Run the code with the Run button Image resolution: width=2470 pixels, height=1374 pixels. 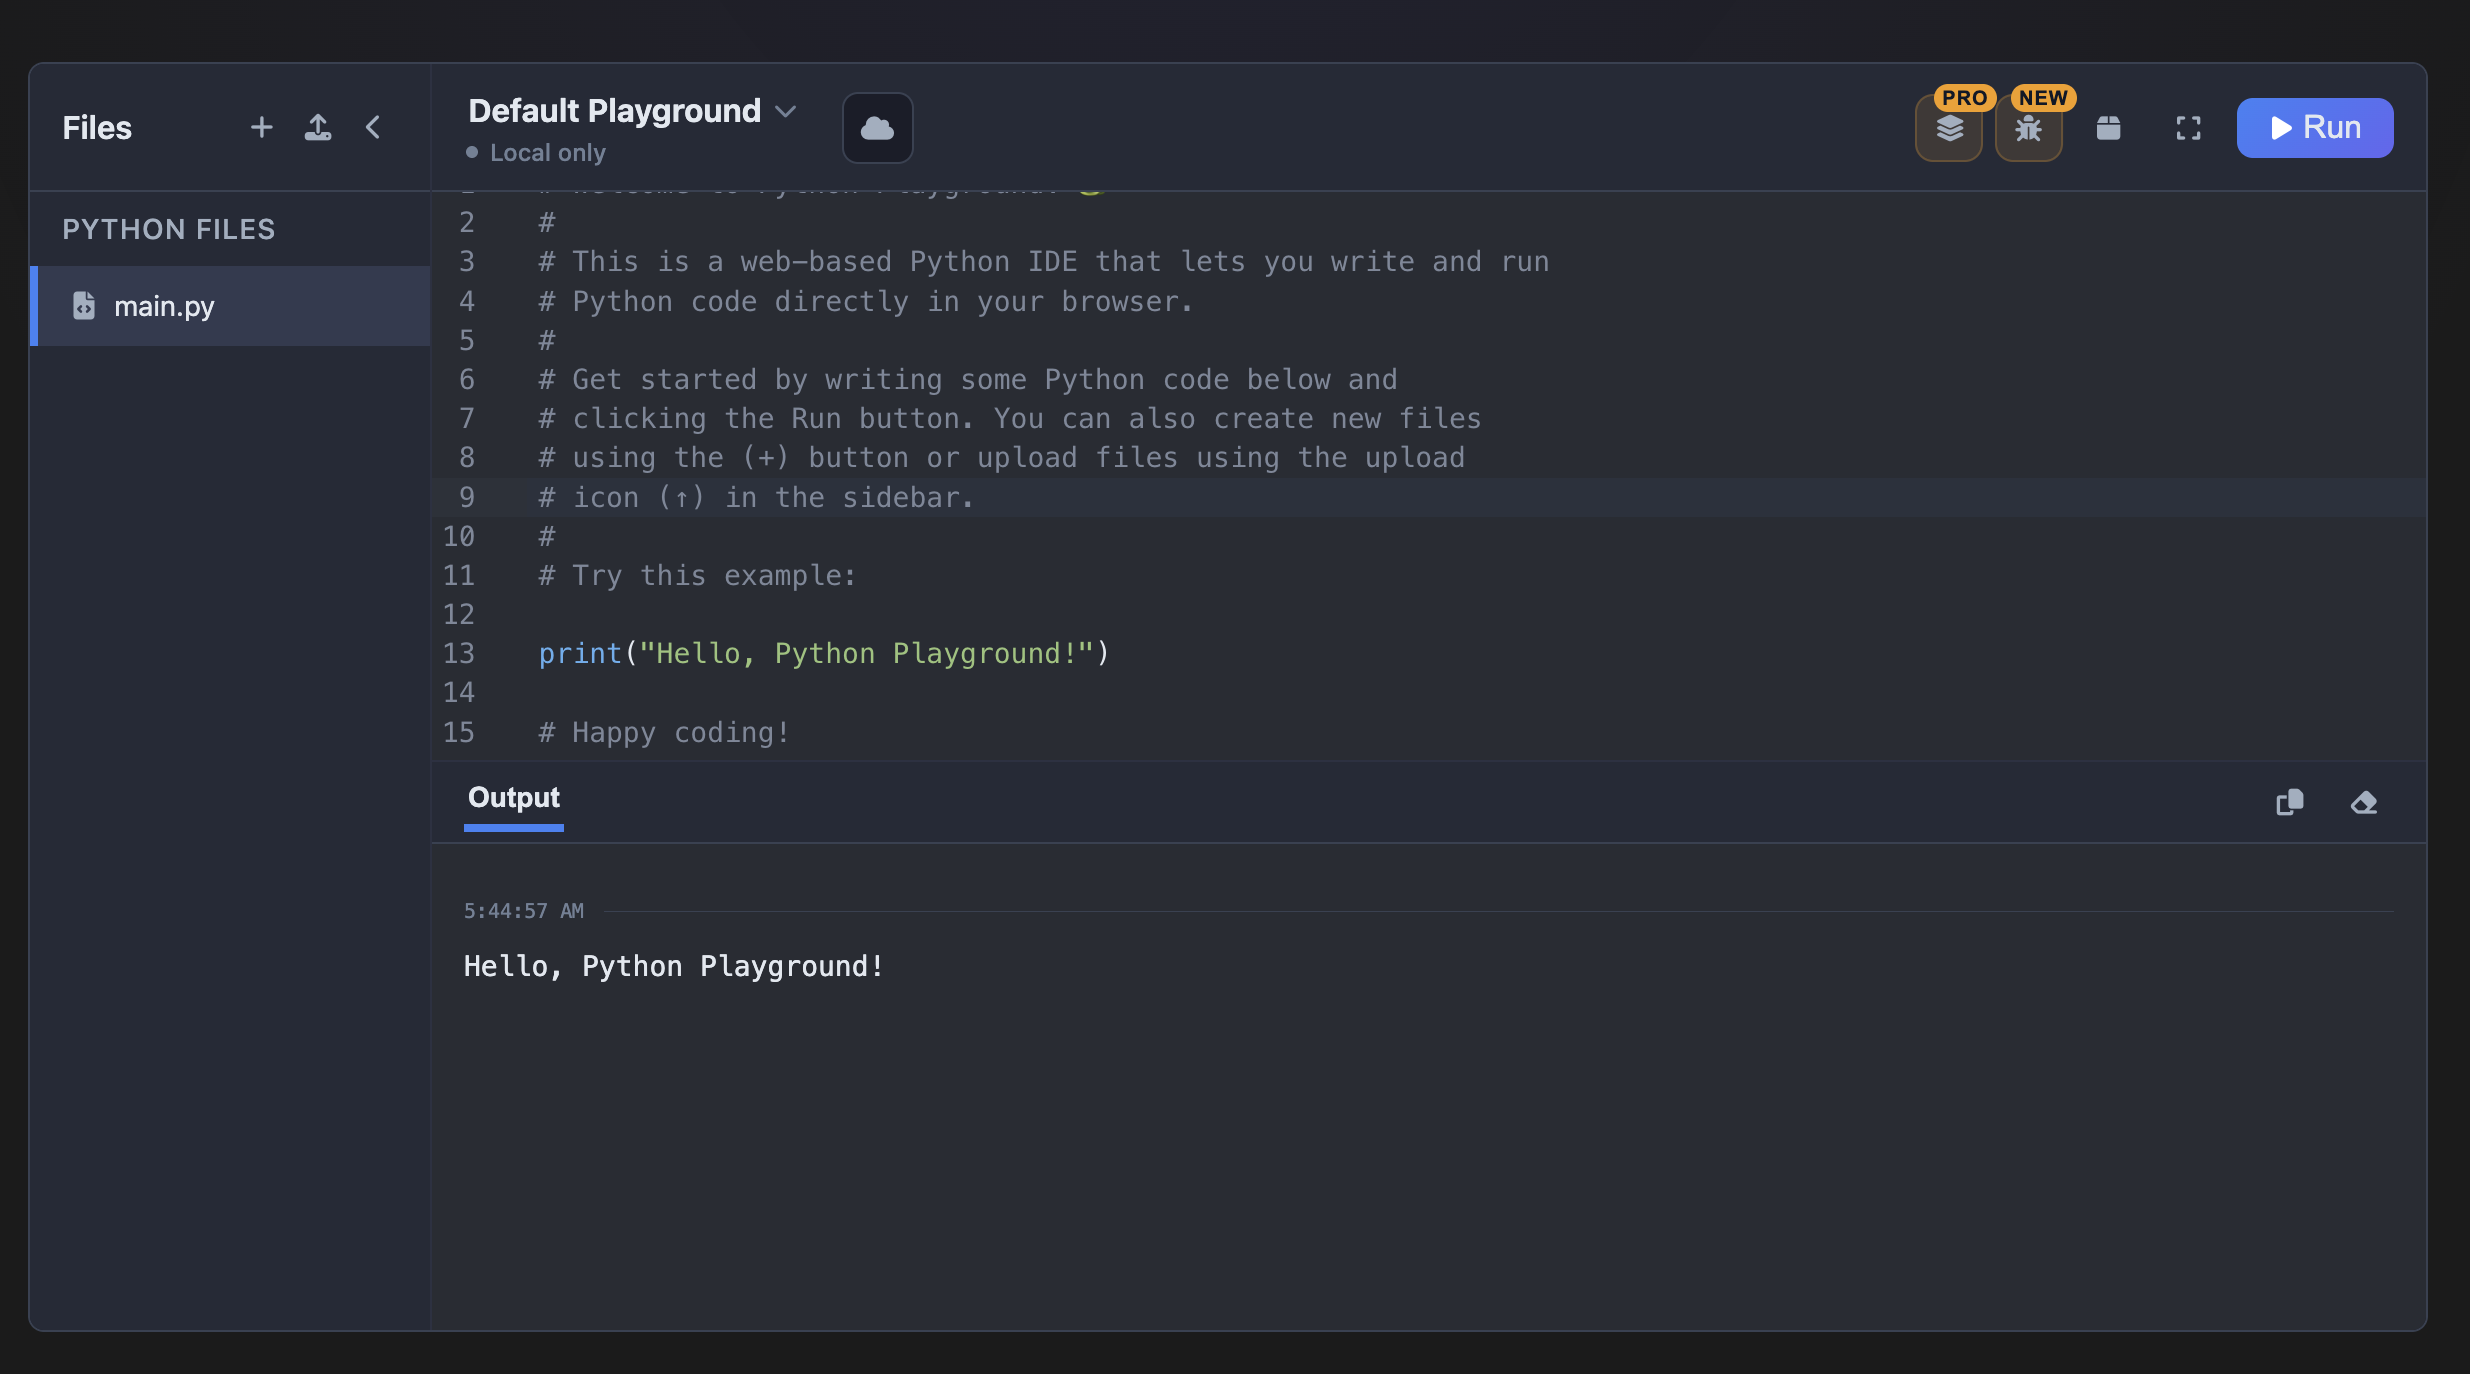click(x=2315, y=128)
